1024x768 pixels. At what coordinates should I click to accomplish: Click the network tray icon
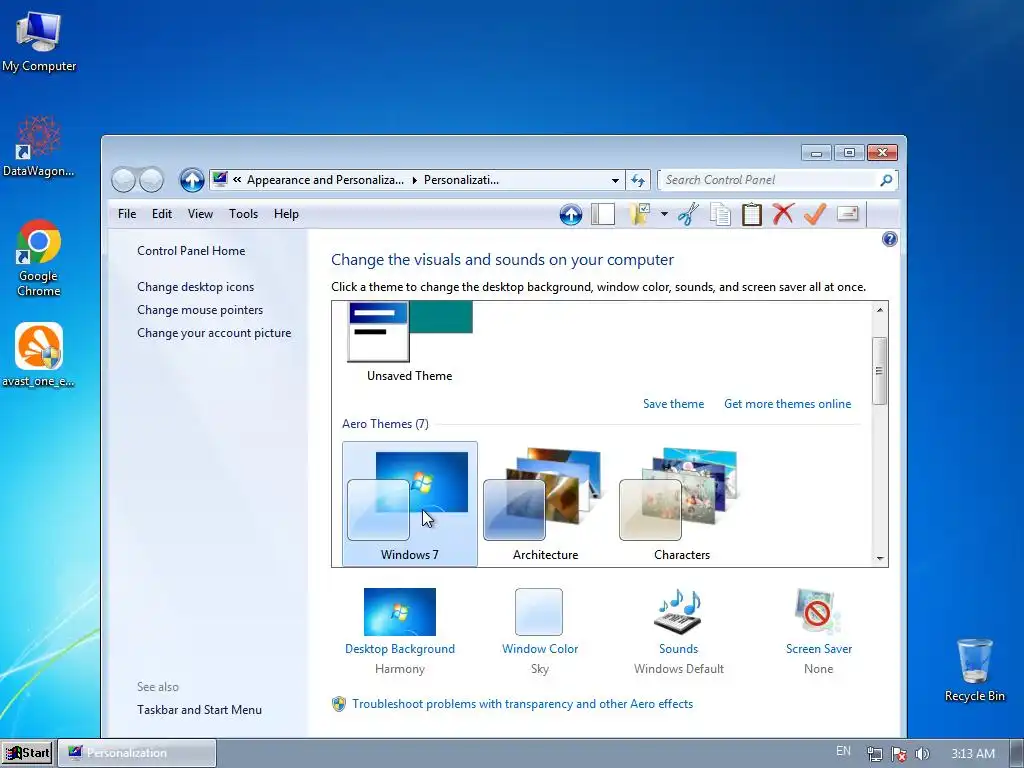click(x=874, y=754)
